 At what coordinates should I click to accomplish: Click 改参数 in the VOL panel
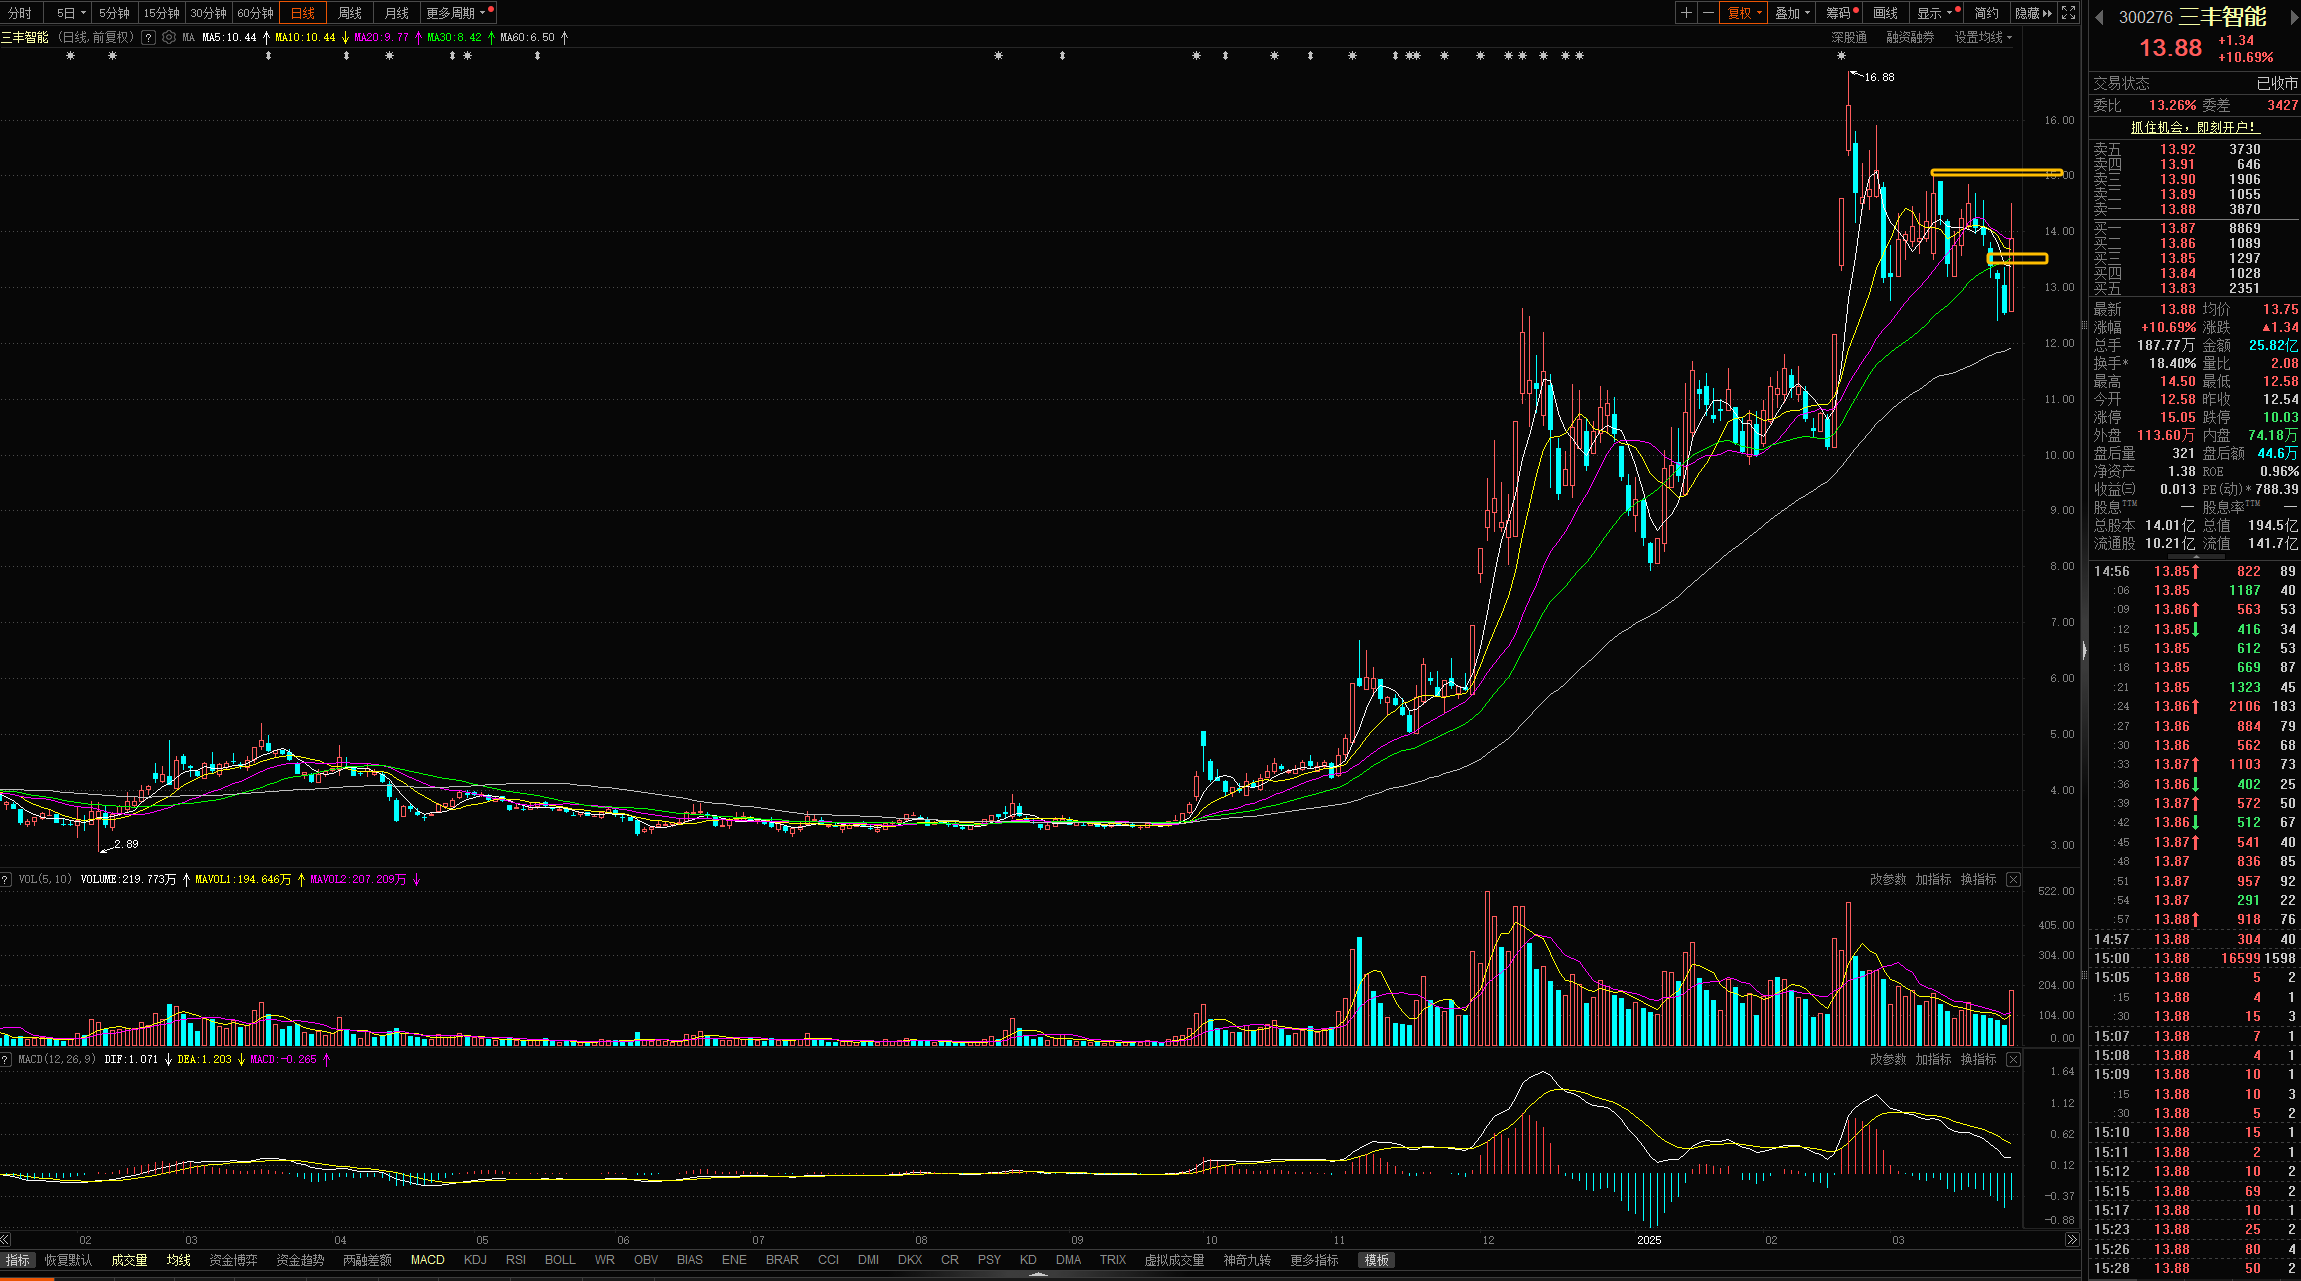point(1888,880)
